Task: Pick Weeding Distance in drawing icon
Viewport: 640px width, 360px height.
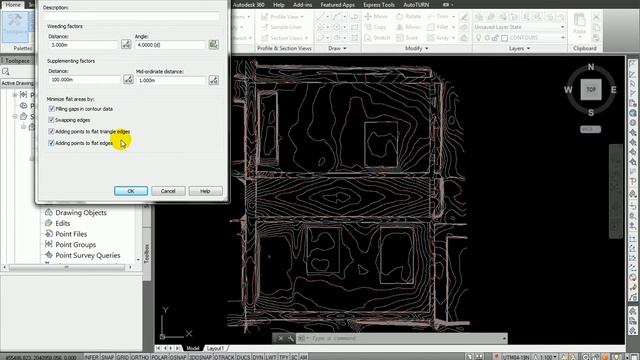Action: coord(126,44)
